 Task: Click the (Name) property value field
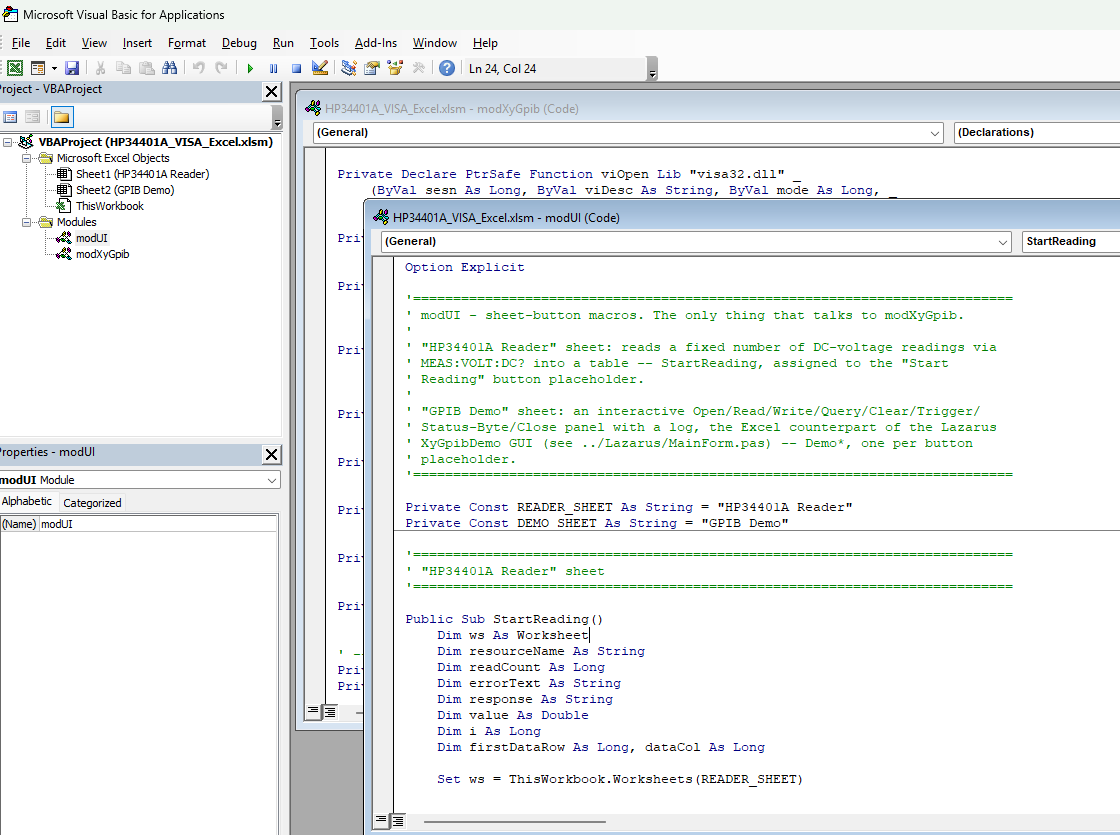coord(158,524)
